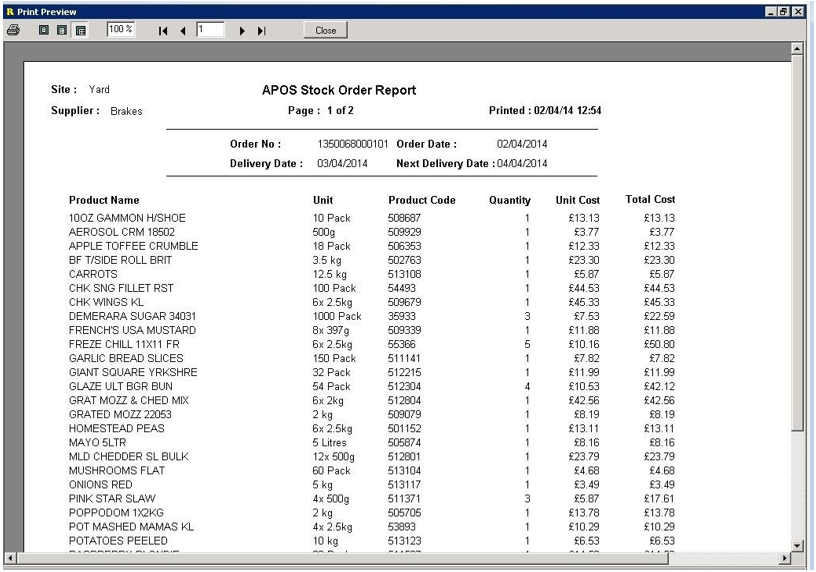Click the zoom percentage field showing 100 %

click(x=121, y=31)
